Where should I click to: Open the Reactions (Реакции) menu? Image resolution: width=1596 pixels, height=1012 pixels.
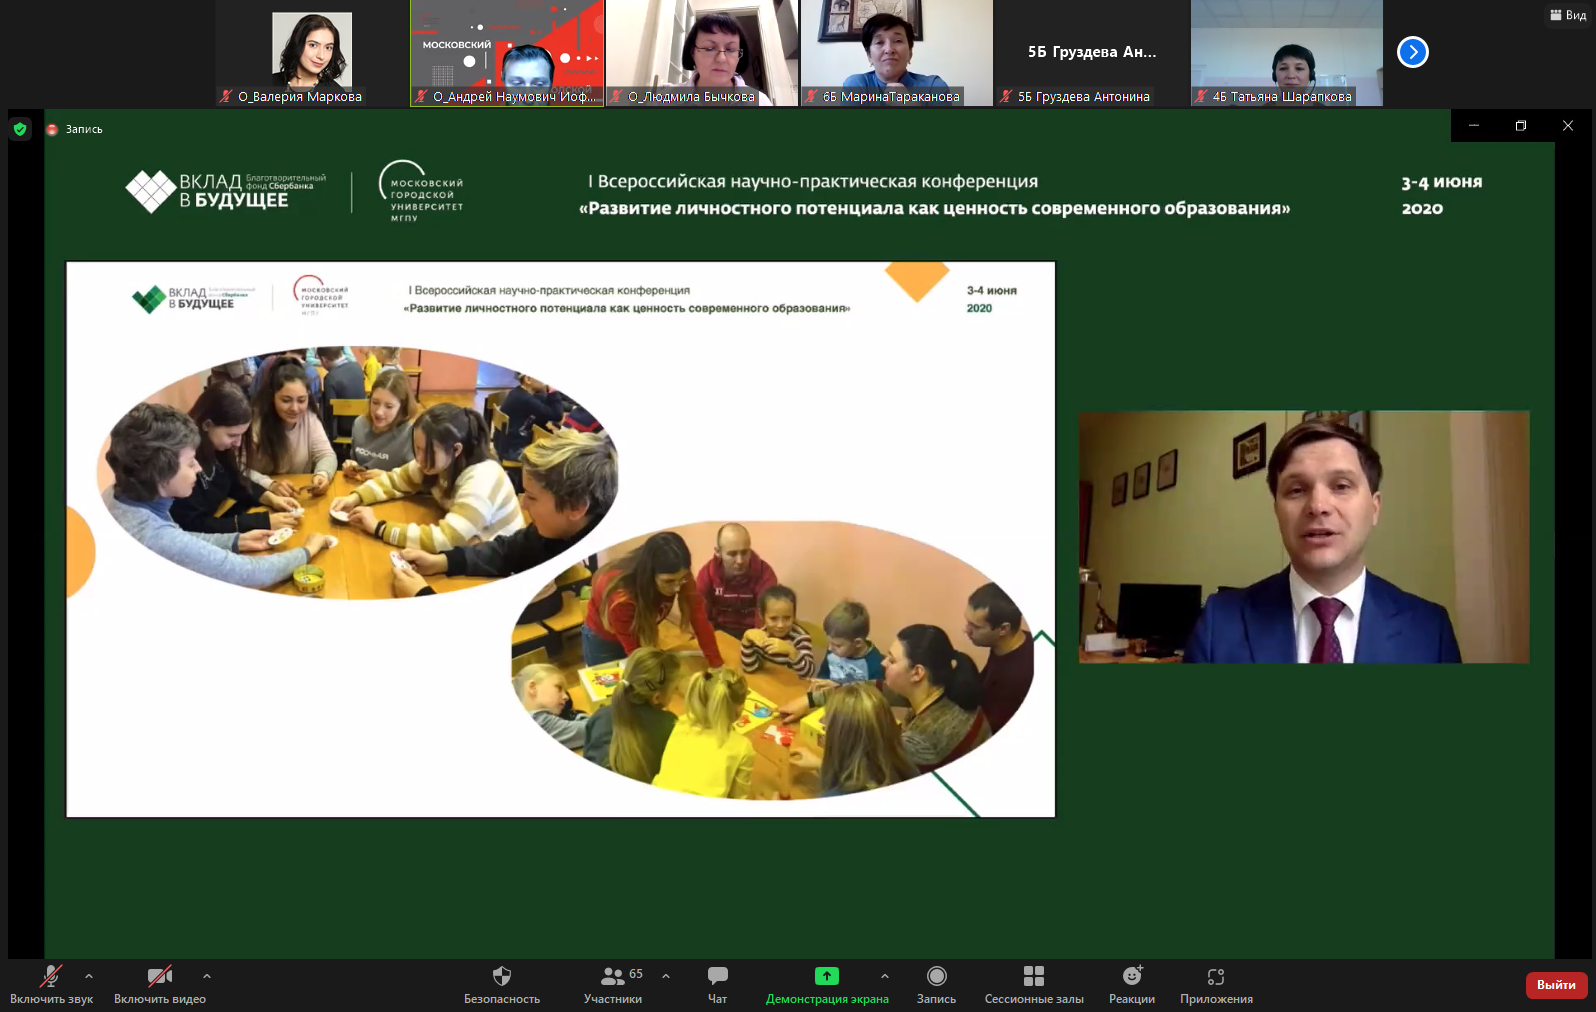point(1131,977)
